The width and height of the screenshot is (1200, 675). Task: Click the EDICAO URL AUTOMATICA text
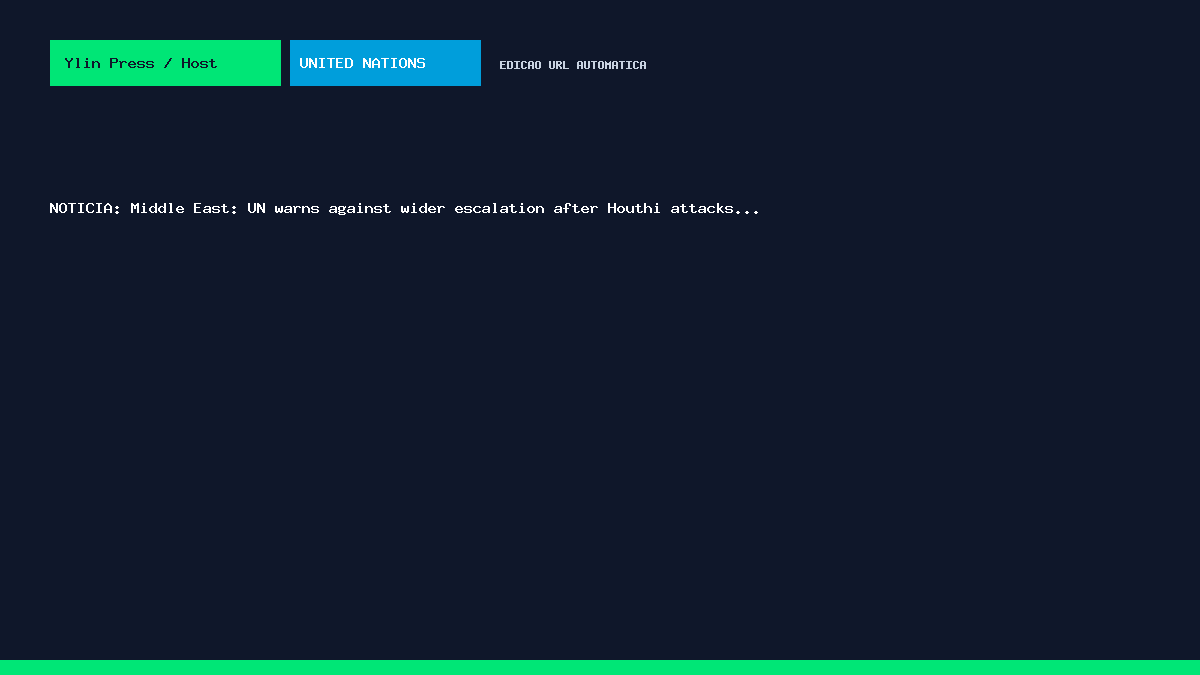click(x=573, y=65)
